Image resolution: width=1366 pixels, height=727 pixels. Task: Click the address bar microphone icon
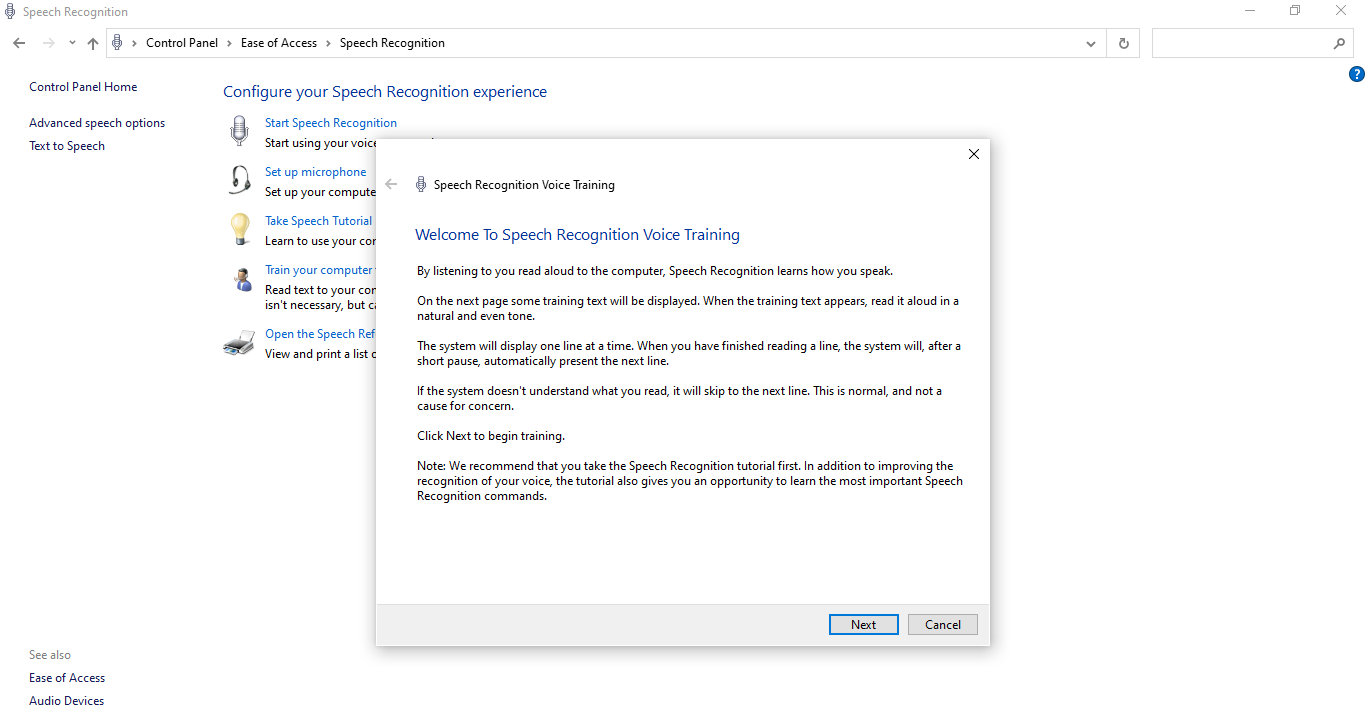(117, 43)
